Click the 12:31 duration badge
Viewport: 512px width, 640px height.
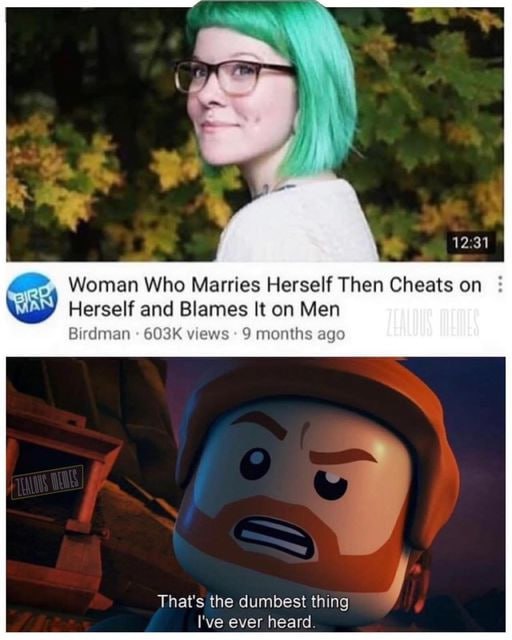[x=470, y=243]
